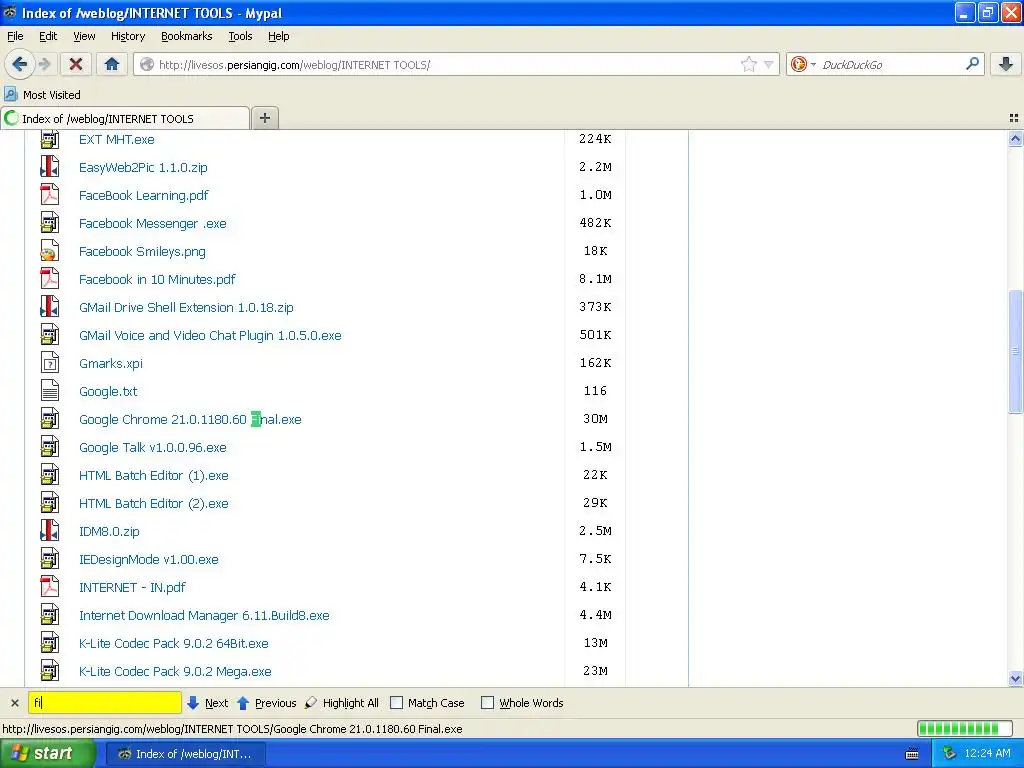
Task: Open K-Lite Codec Pack 9.0.2 64Bit.exe link
Action: [173, 643]
